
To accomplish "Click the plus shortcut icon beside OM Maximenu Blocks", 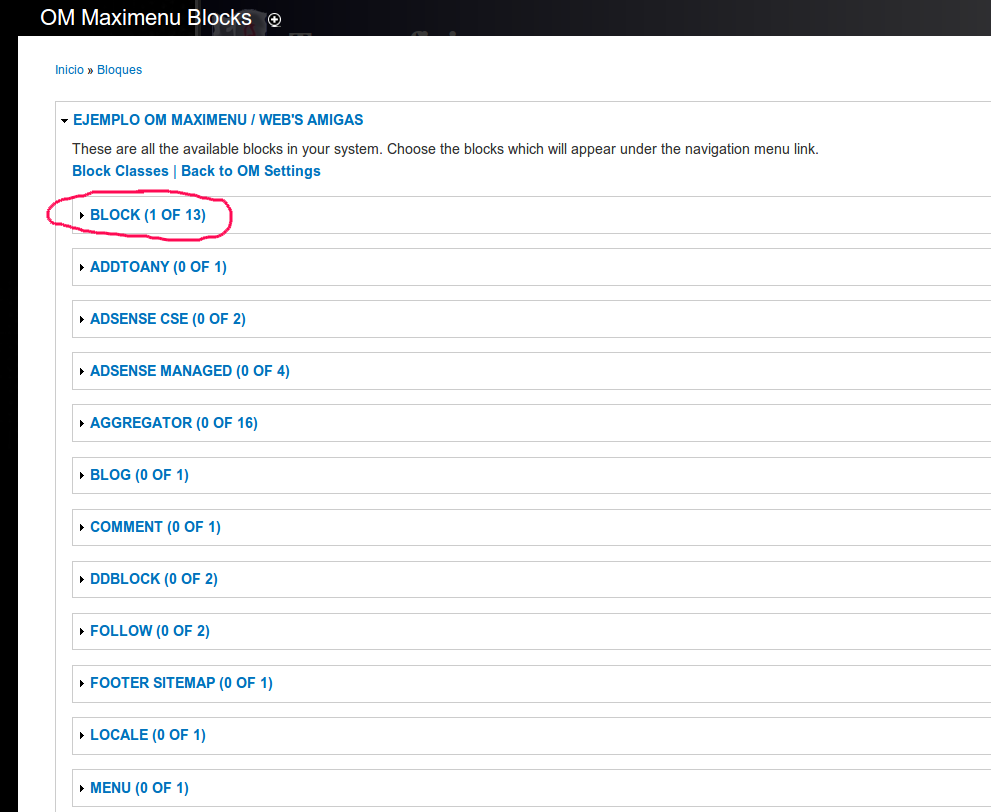I will 274,20.
